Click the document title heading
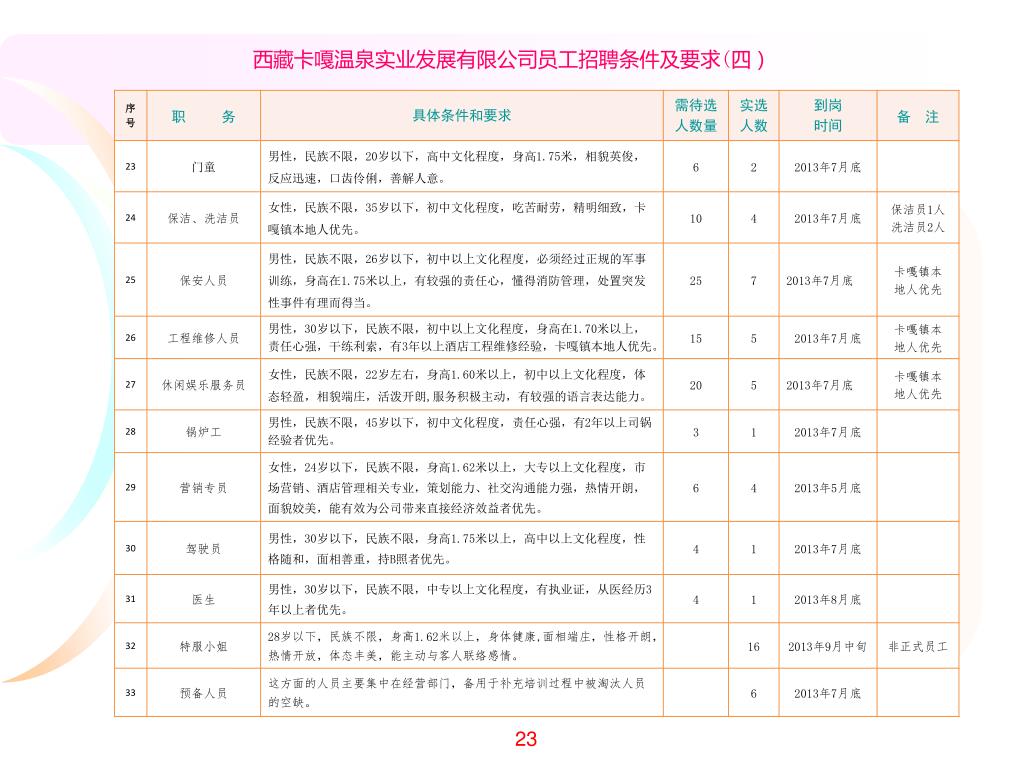Image resolution: width=1024 pixels, height=768 pixels. coord(508,60)
